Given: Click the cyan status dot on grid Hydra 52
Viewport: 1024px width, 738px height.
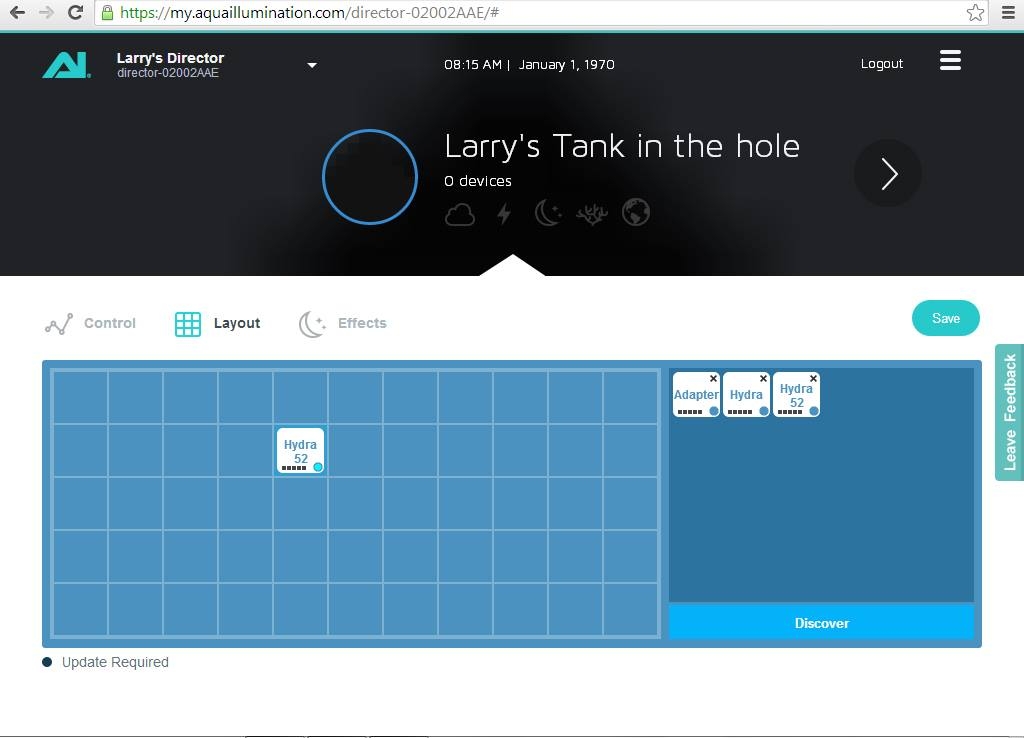Looking at the screenshot, I should (318, 467).
